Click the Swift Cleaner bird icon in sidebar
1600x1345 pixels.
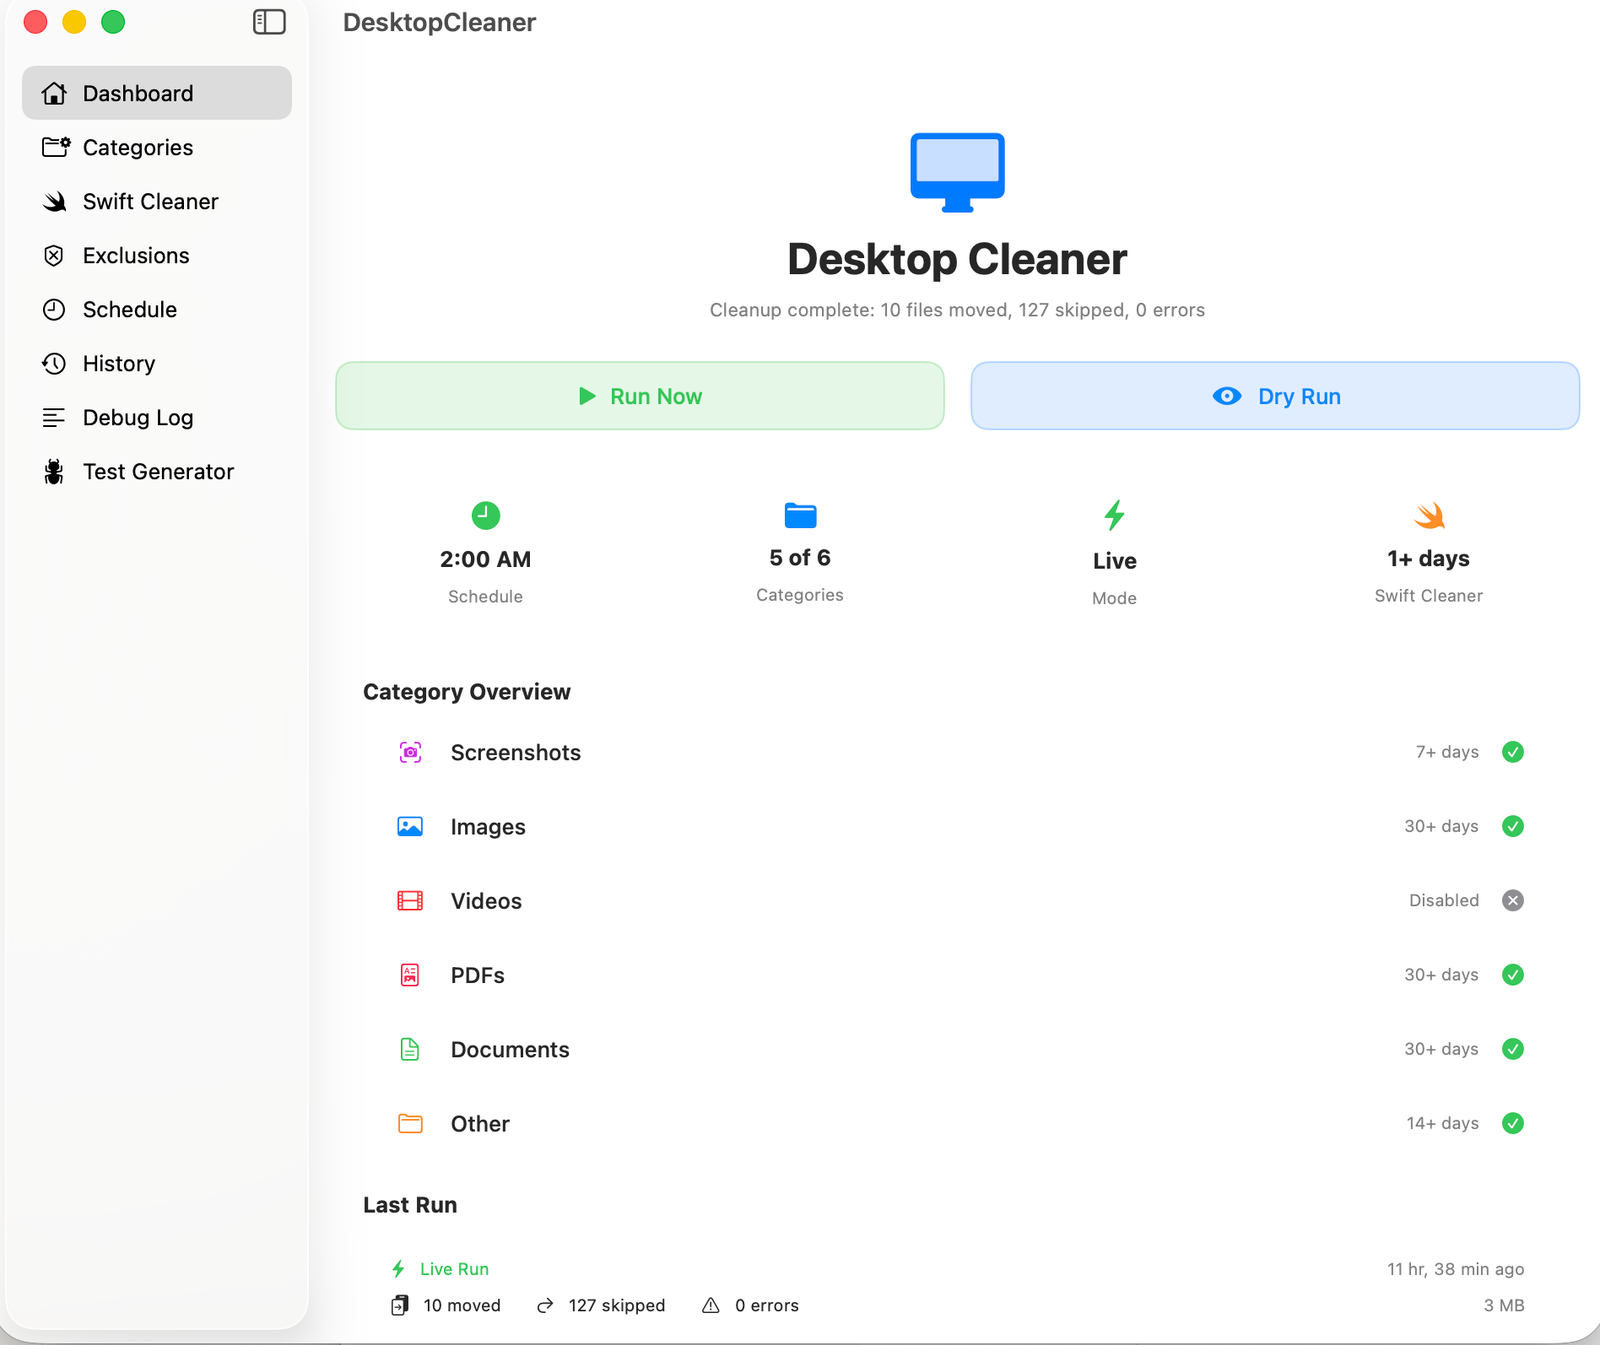55,201
